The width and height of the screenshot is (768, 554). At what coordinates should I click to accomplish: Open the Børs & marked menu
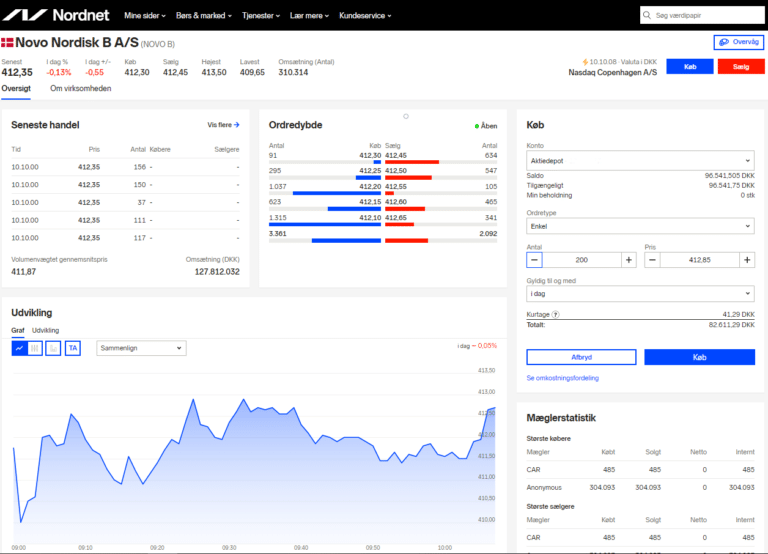point(206,16)
